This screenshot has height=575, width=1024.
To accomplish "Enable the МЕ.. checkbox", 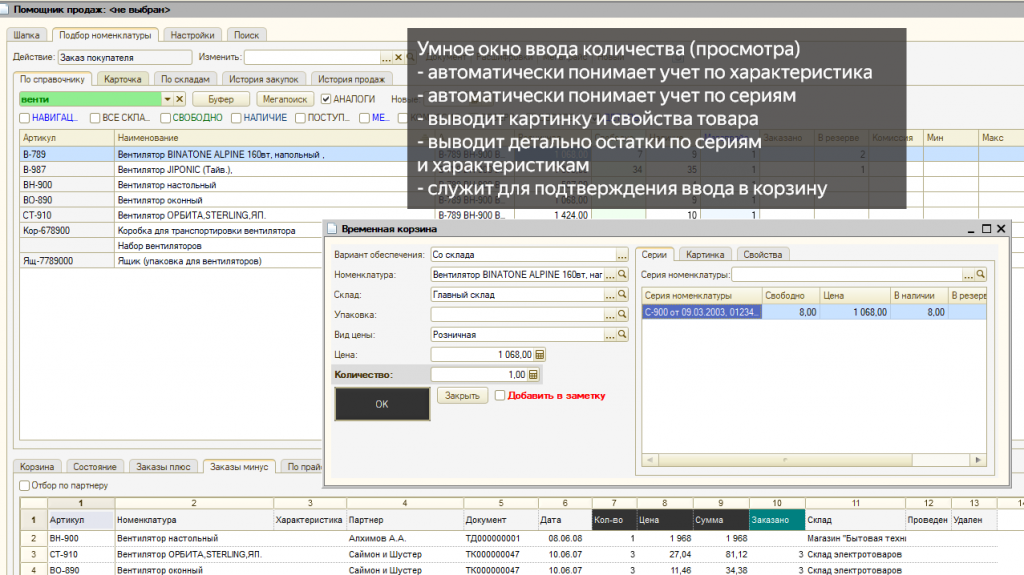I will [364, 118].
